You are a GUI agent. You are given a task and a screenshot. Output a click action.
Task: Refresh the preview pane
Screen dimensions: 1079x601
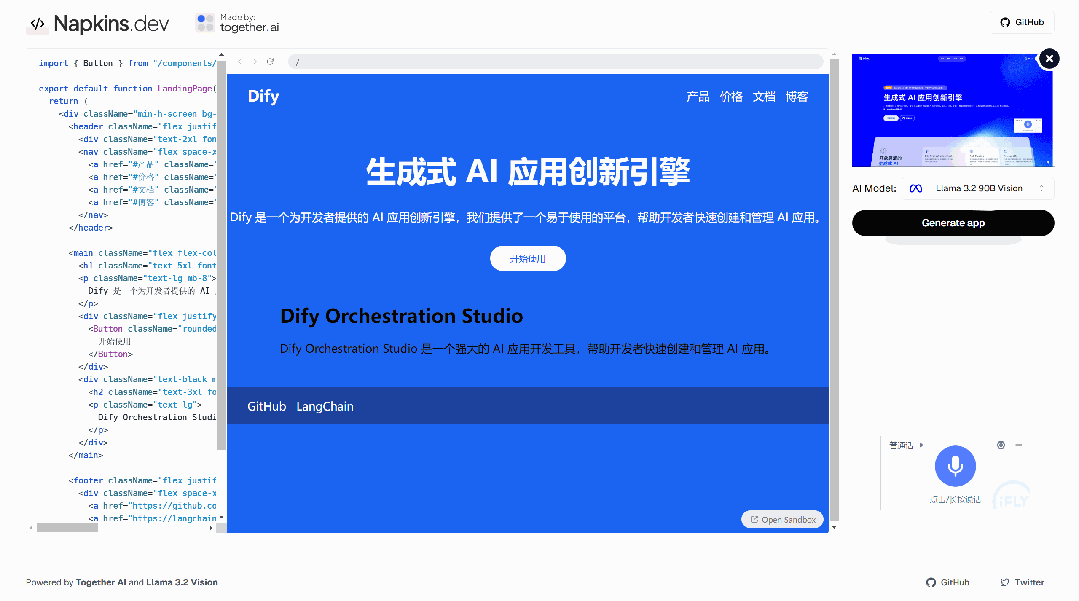pyautogui.click(x=270, y=62)
